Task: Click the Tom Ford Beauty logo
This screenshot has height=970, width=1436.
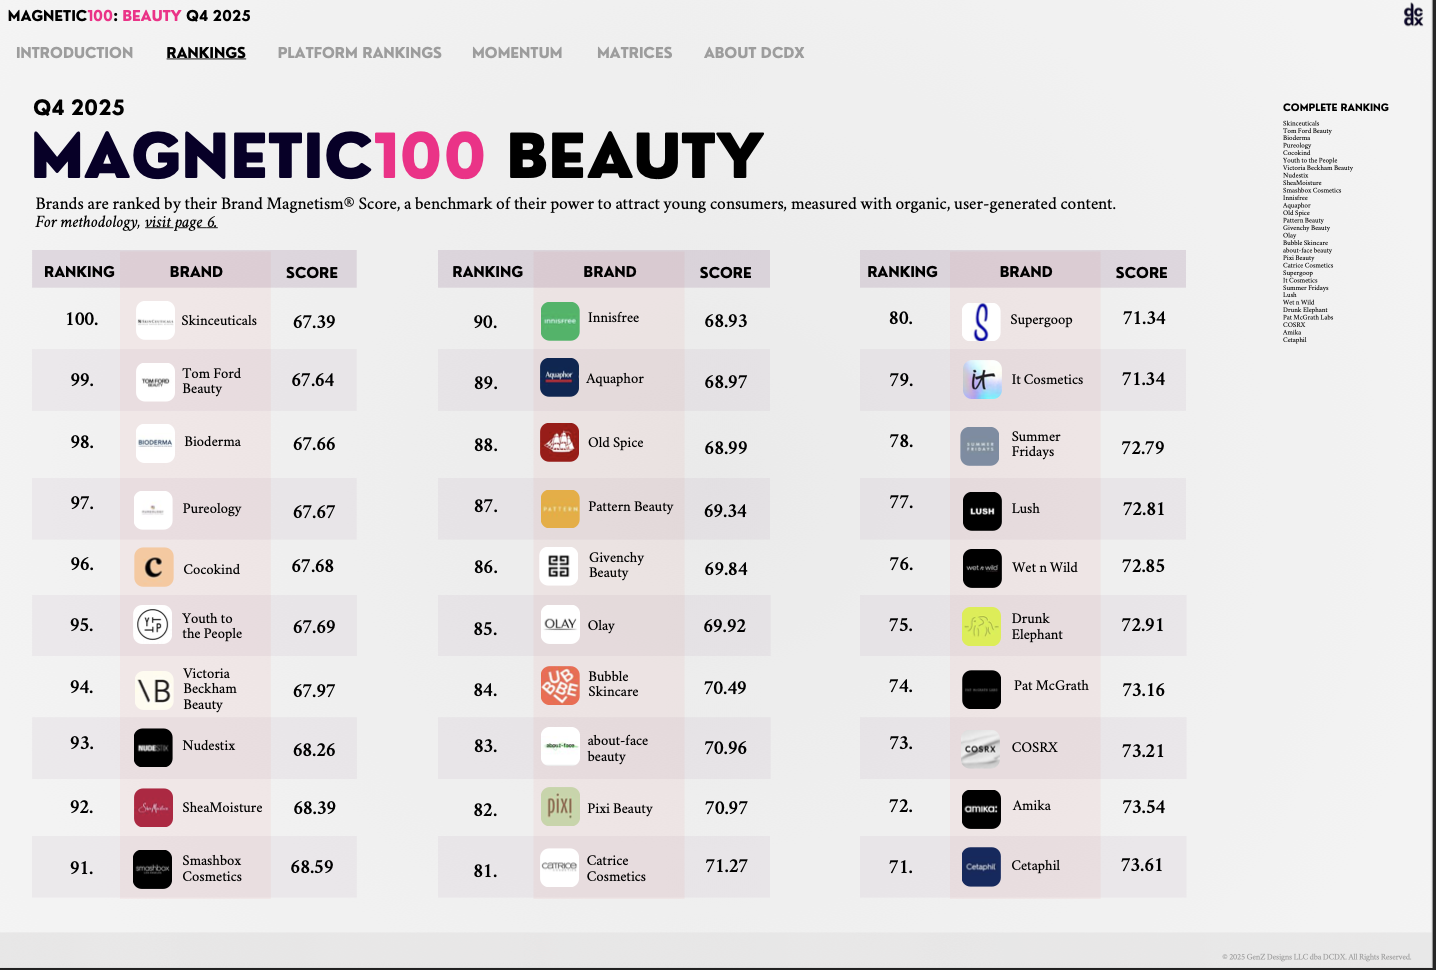Action: point(155,382)
